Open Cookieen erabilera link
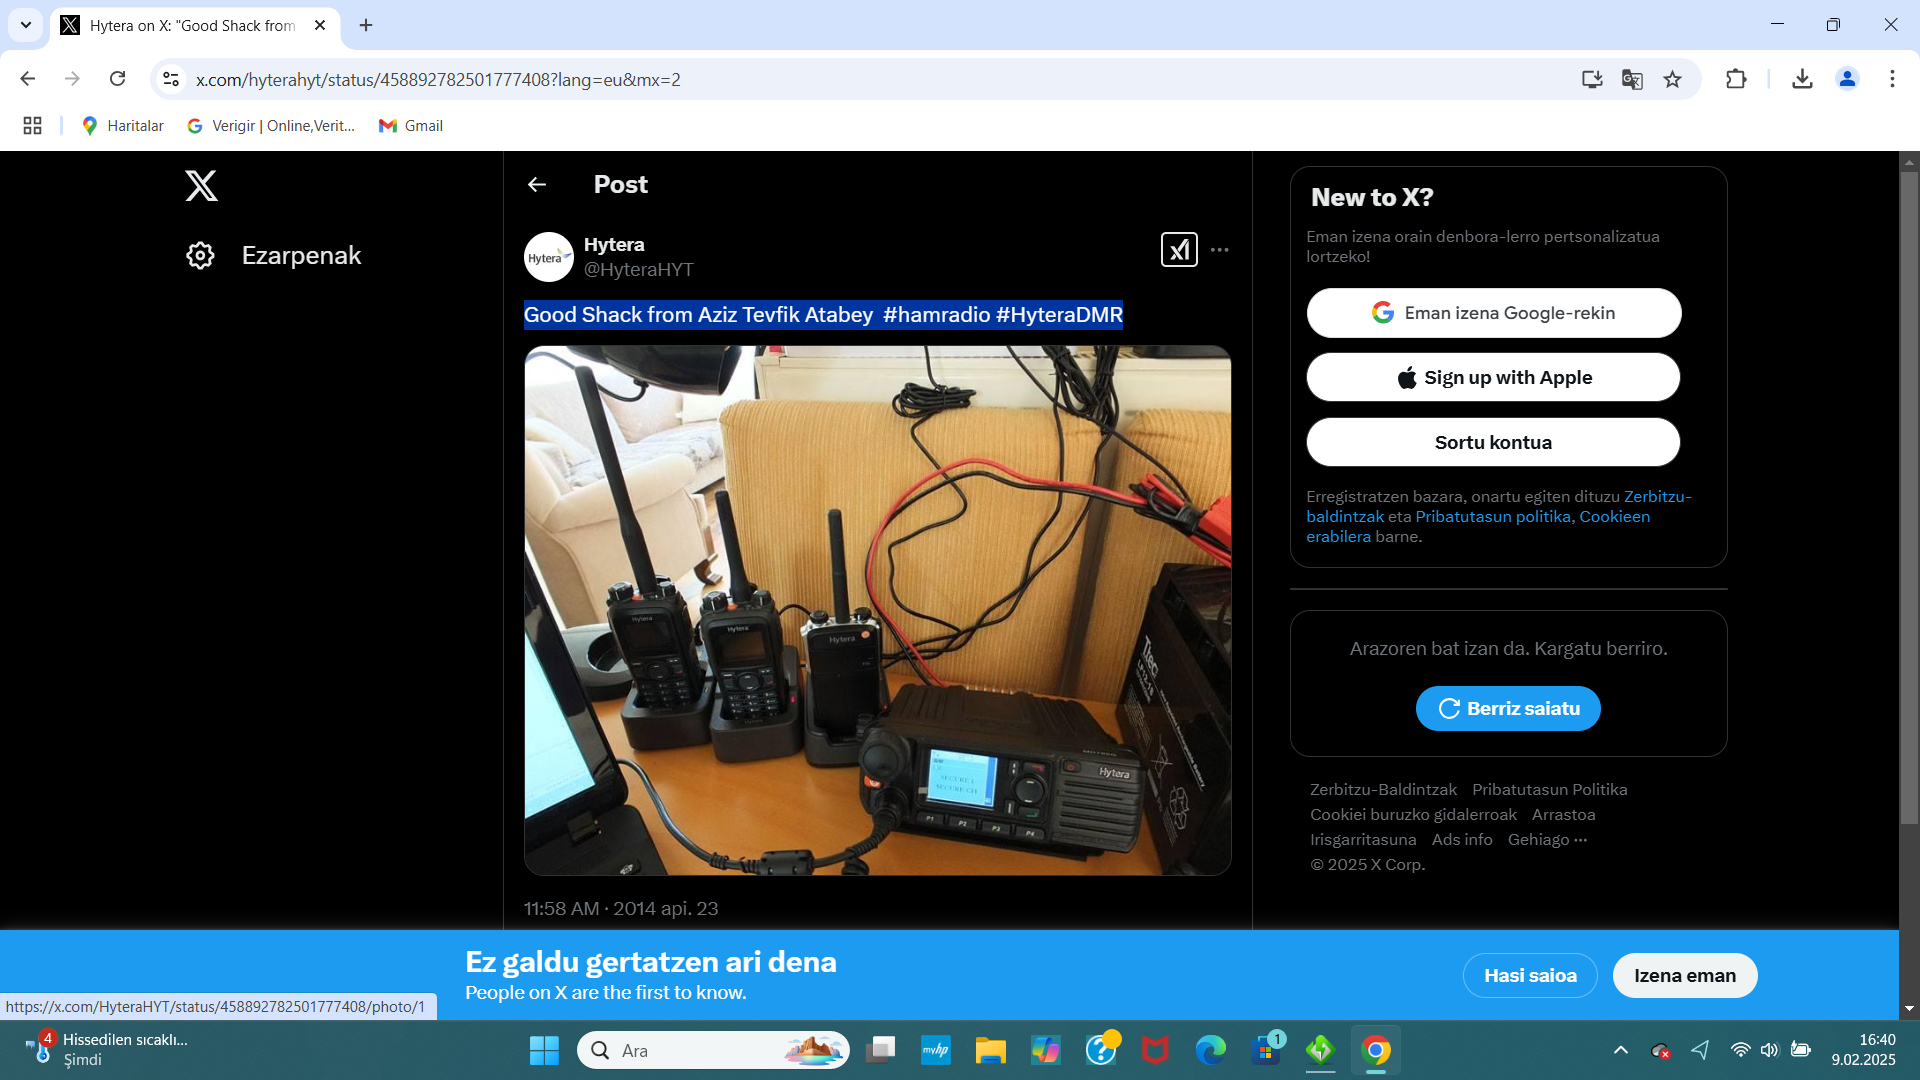1920x1080 pixels. point(1614,516)
